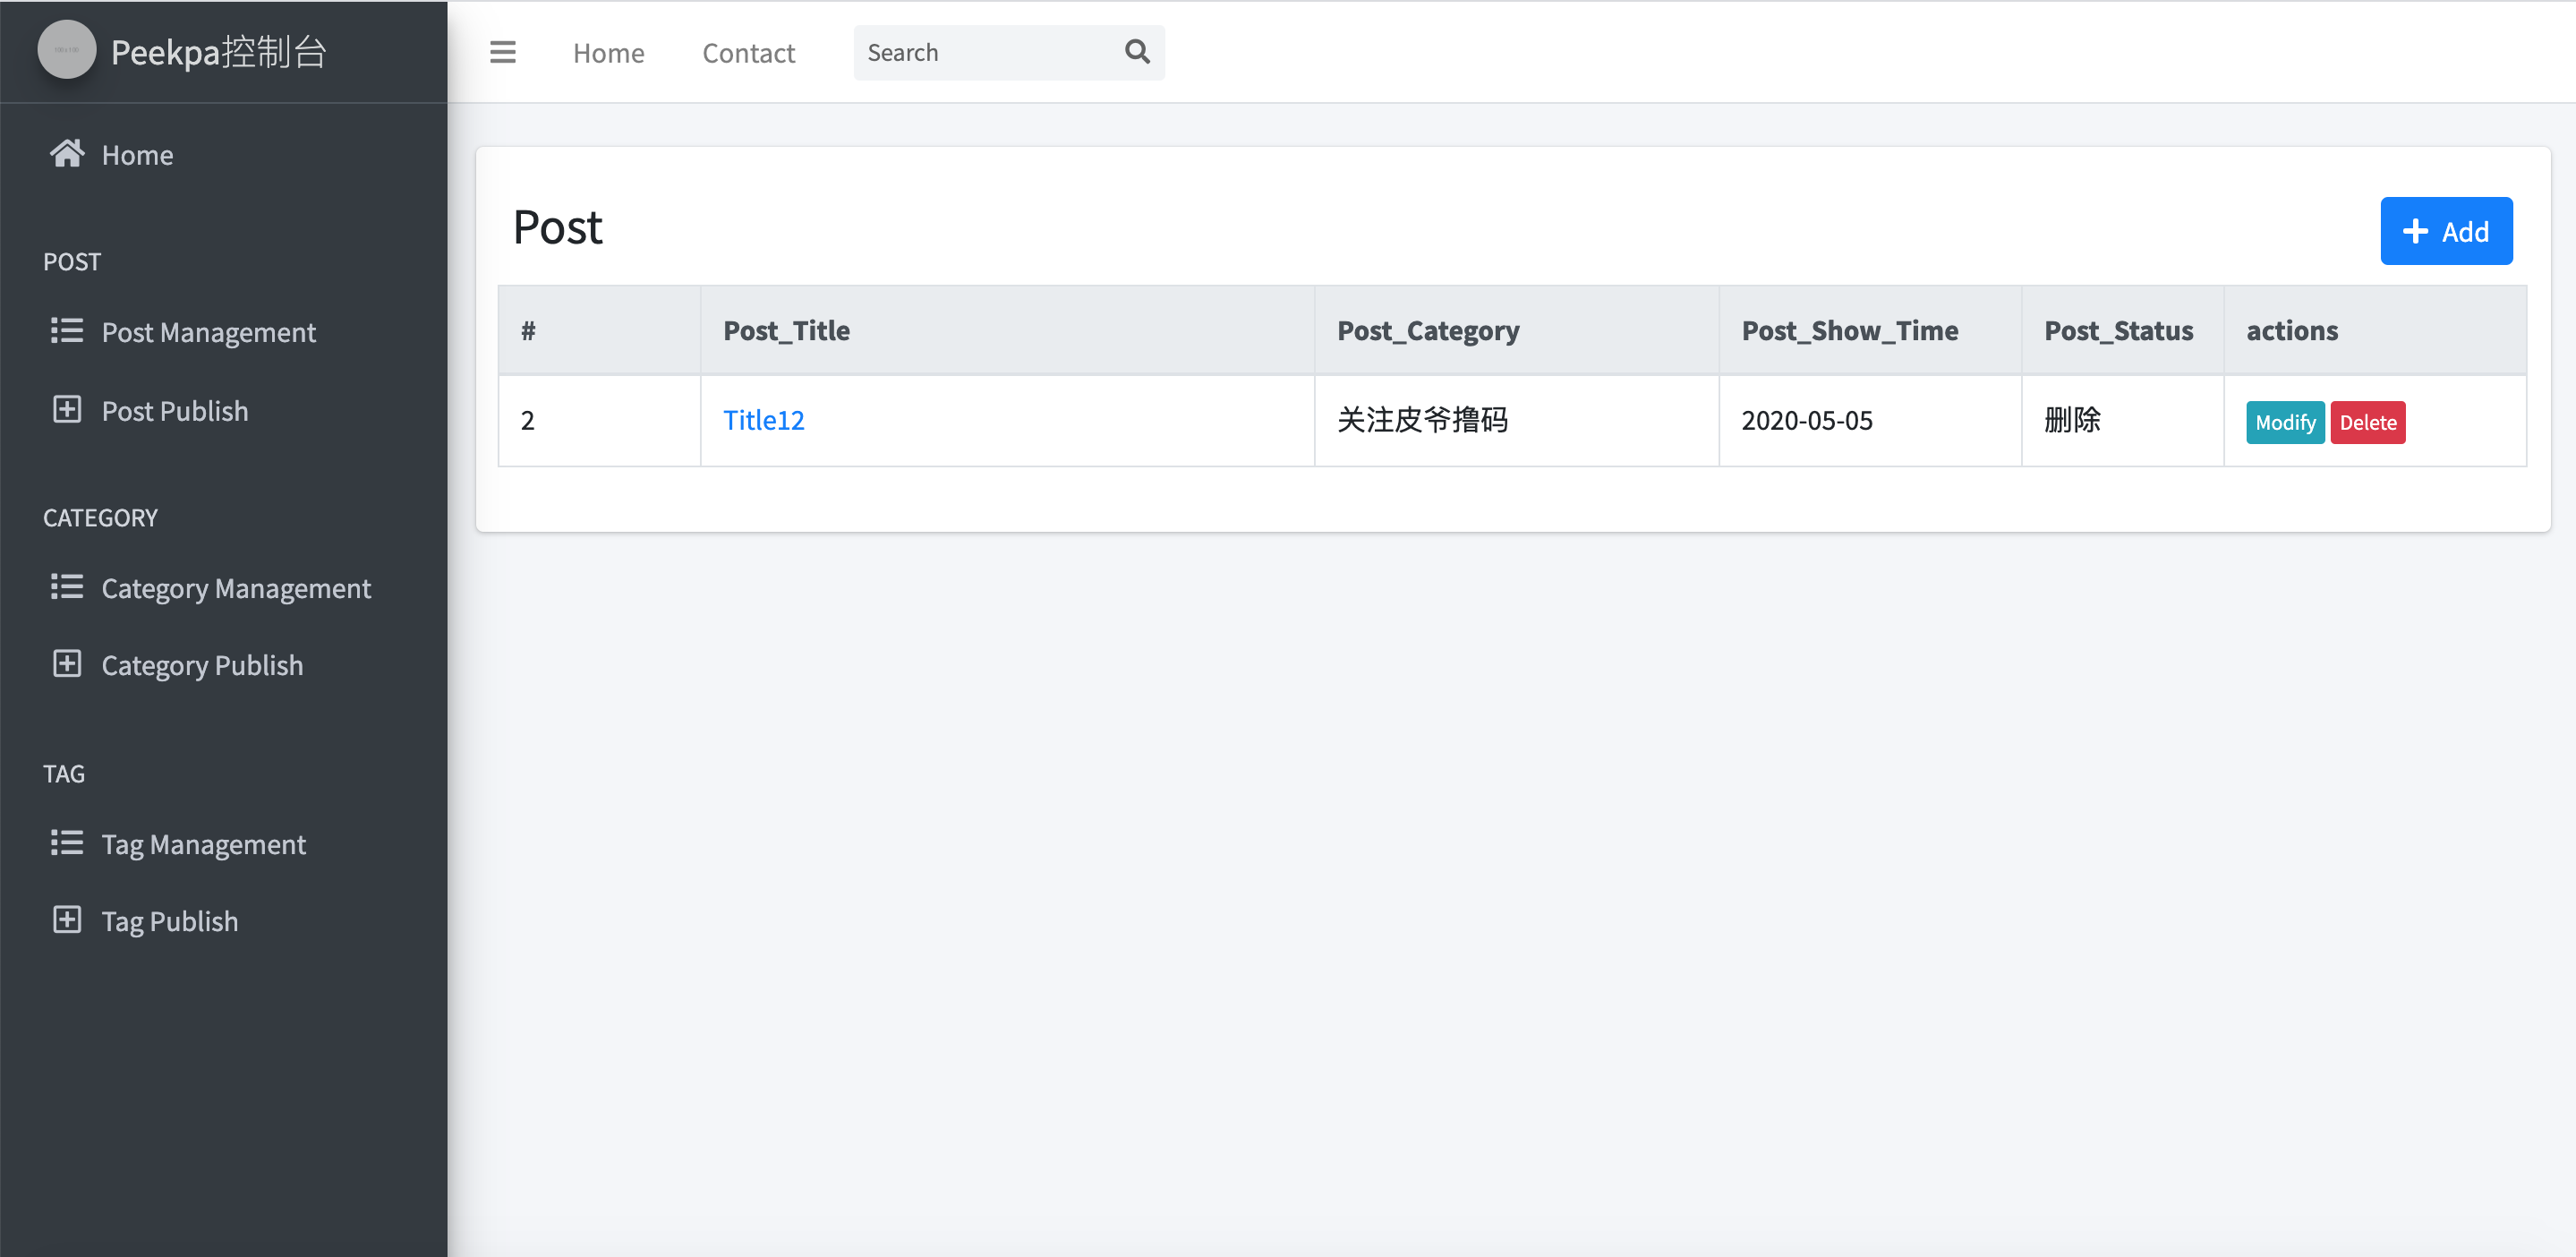This screenshot has height=1257, width=2576.
Task: Click the search magnifier icon
Action: tap(1137, 52)
